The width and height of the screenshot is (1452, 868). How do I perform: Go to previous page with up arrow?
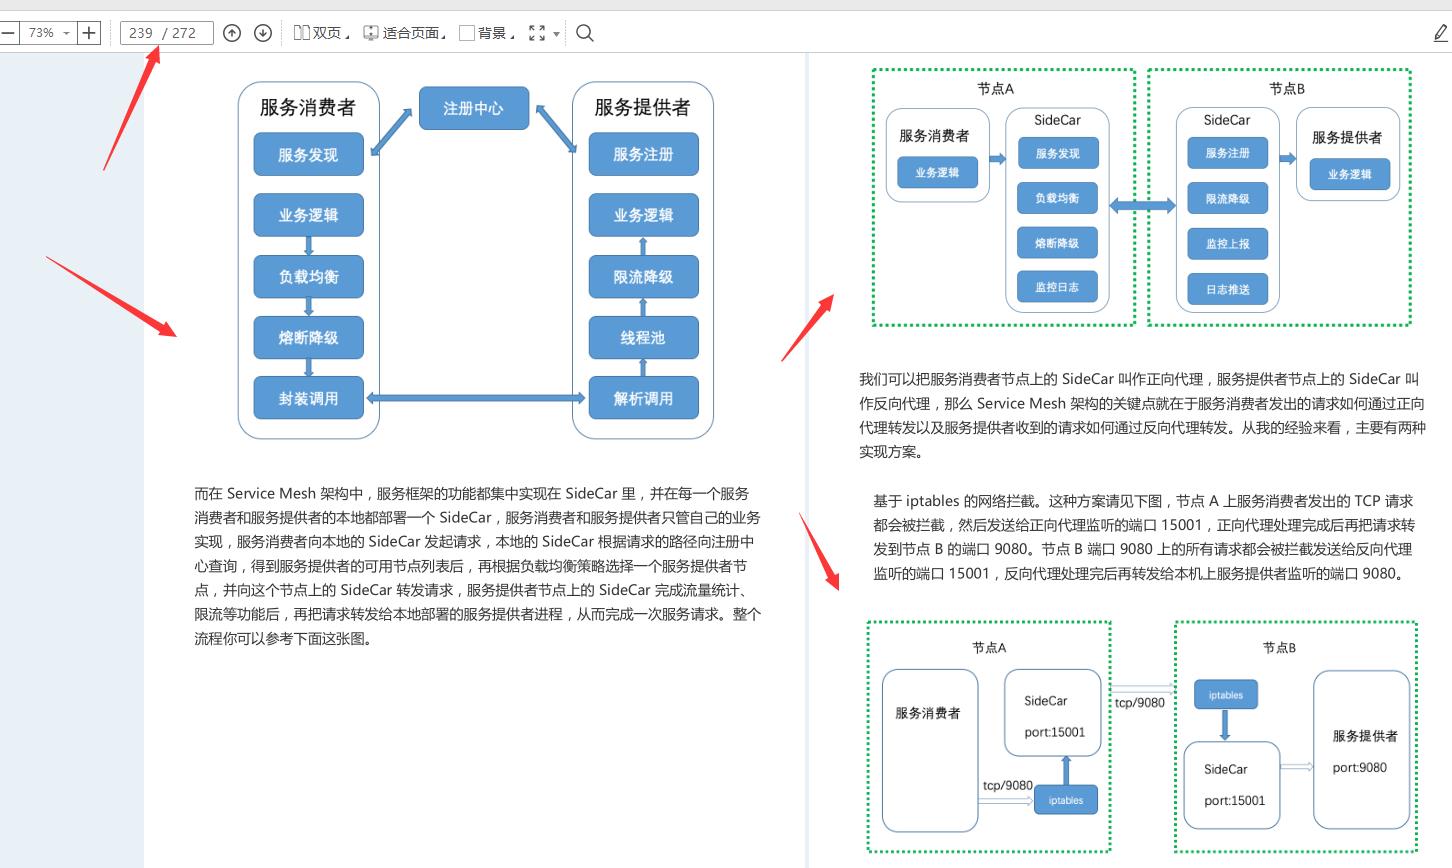[232, 33]
